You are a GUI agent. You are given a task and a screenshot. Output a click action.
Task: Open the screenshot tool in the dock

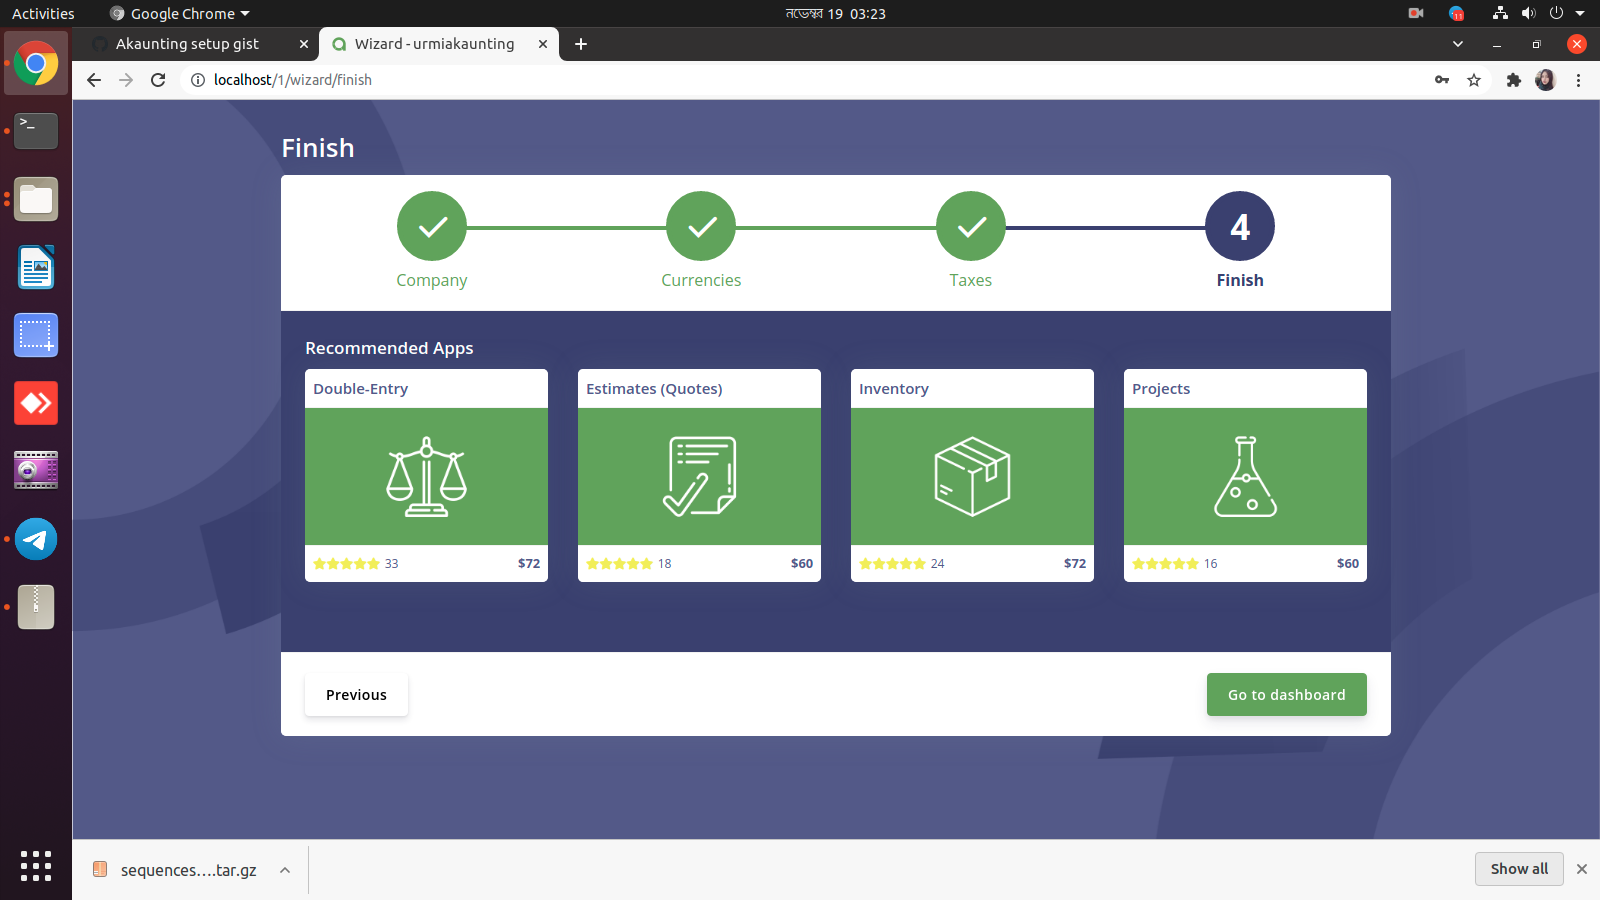coord(36,335)
